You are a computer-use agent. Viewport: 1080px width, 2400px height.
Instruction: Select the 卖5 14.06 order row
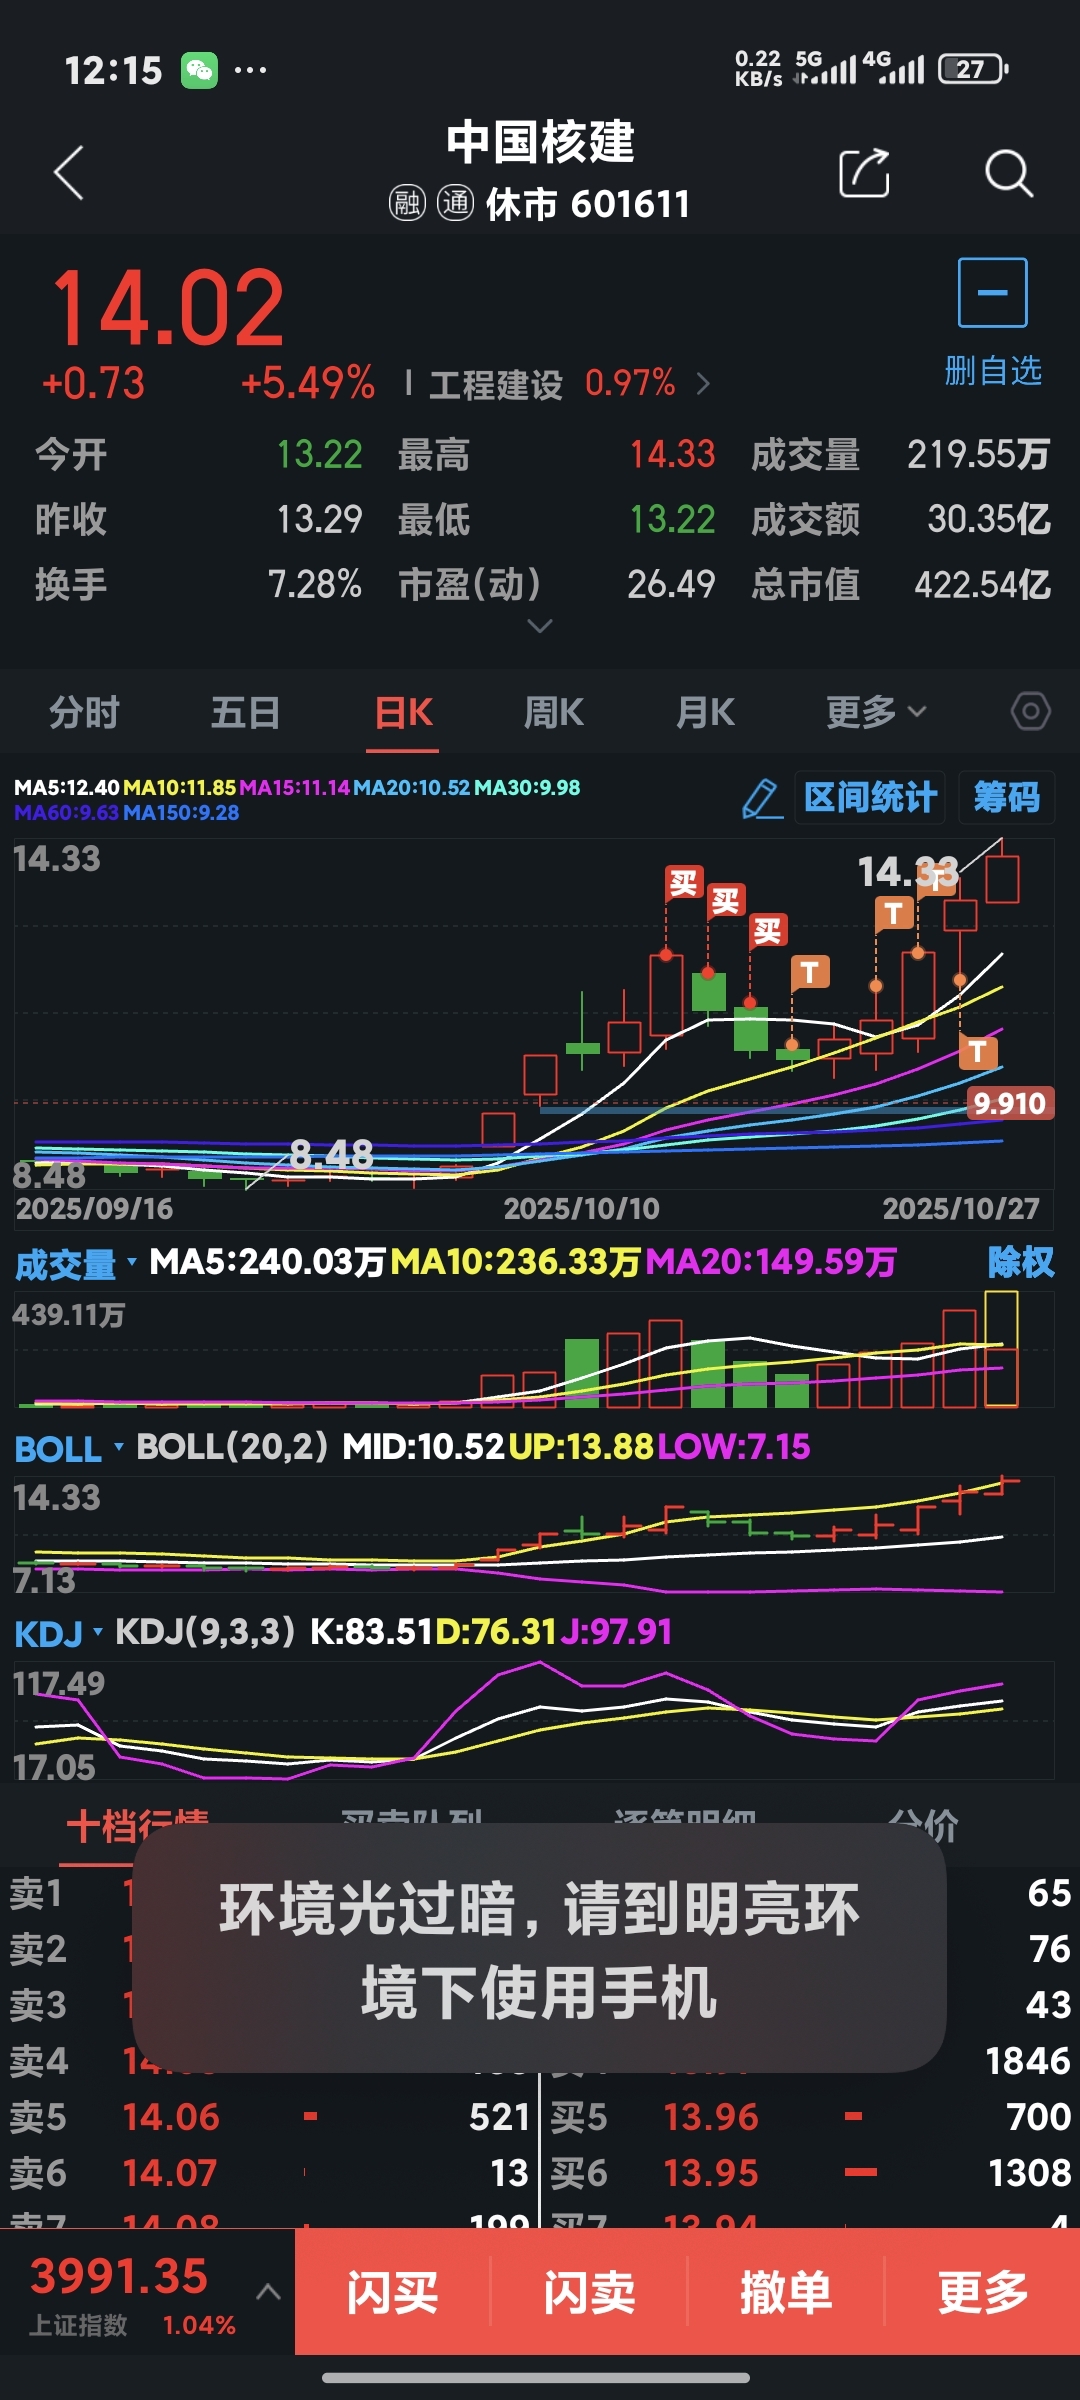269,2117
